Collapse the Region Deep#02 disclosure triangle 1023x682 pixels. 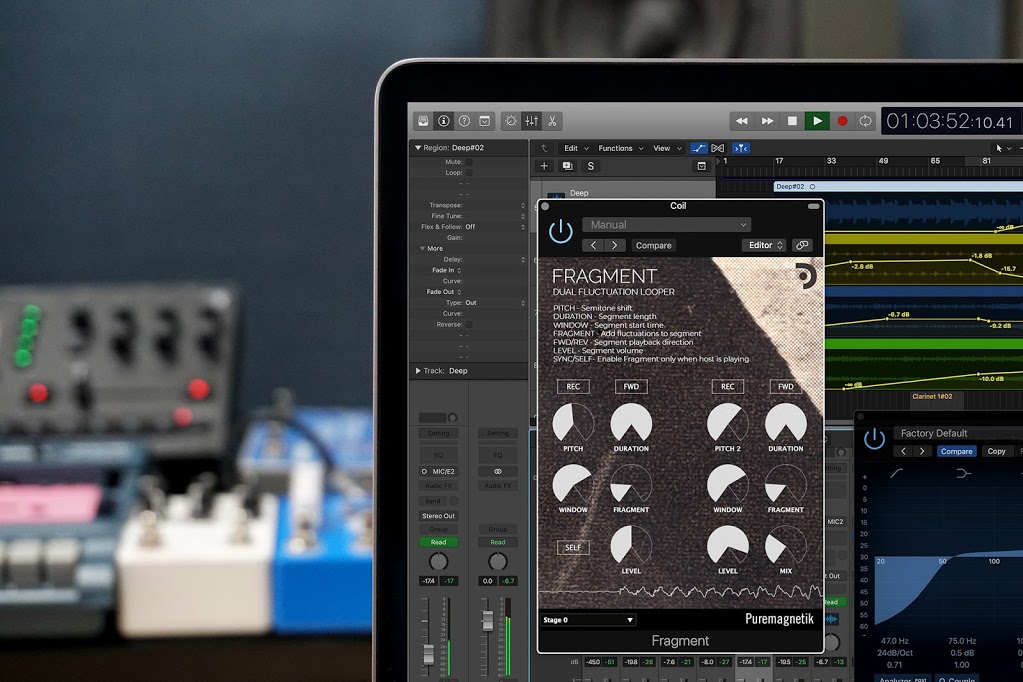[418, 148]
